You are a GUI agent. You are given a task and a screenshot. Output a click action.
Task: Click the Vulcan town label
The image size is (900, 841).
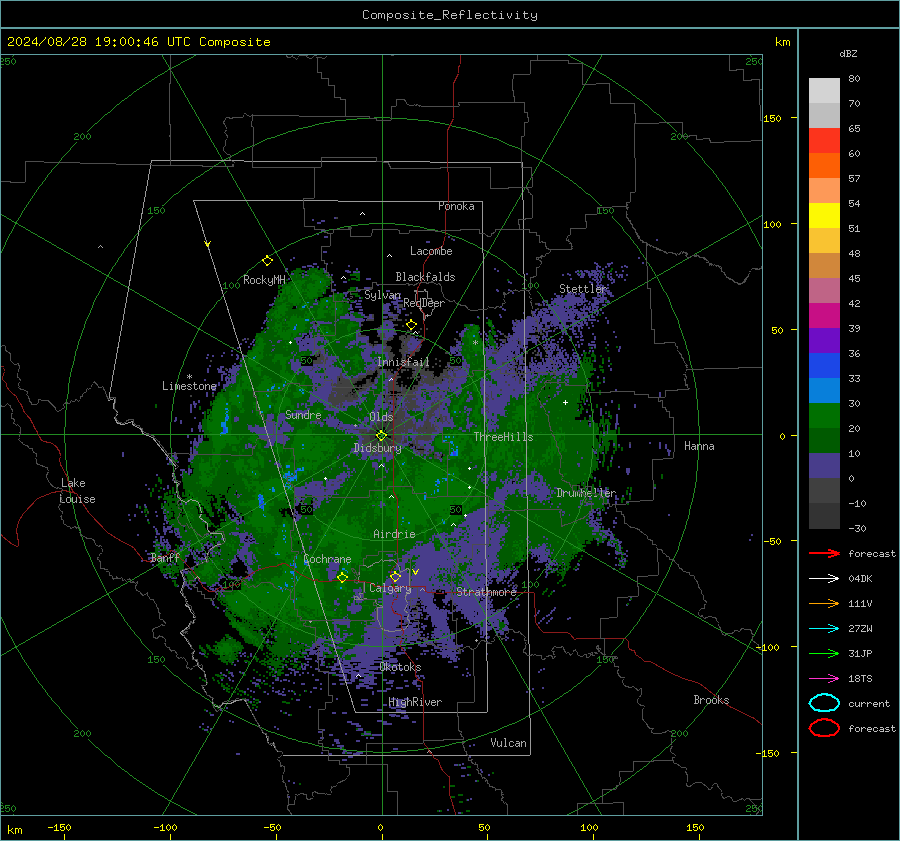point(508,743)
